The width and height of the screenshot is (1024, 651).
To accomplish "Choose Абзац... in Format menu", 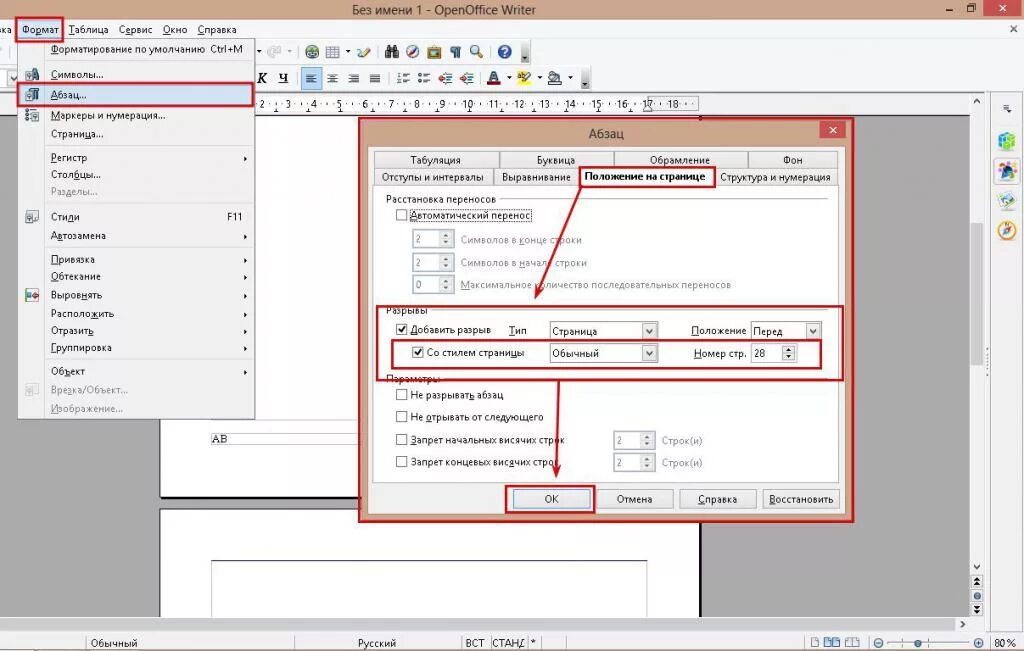I will point(135,95).
